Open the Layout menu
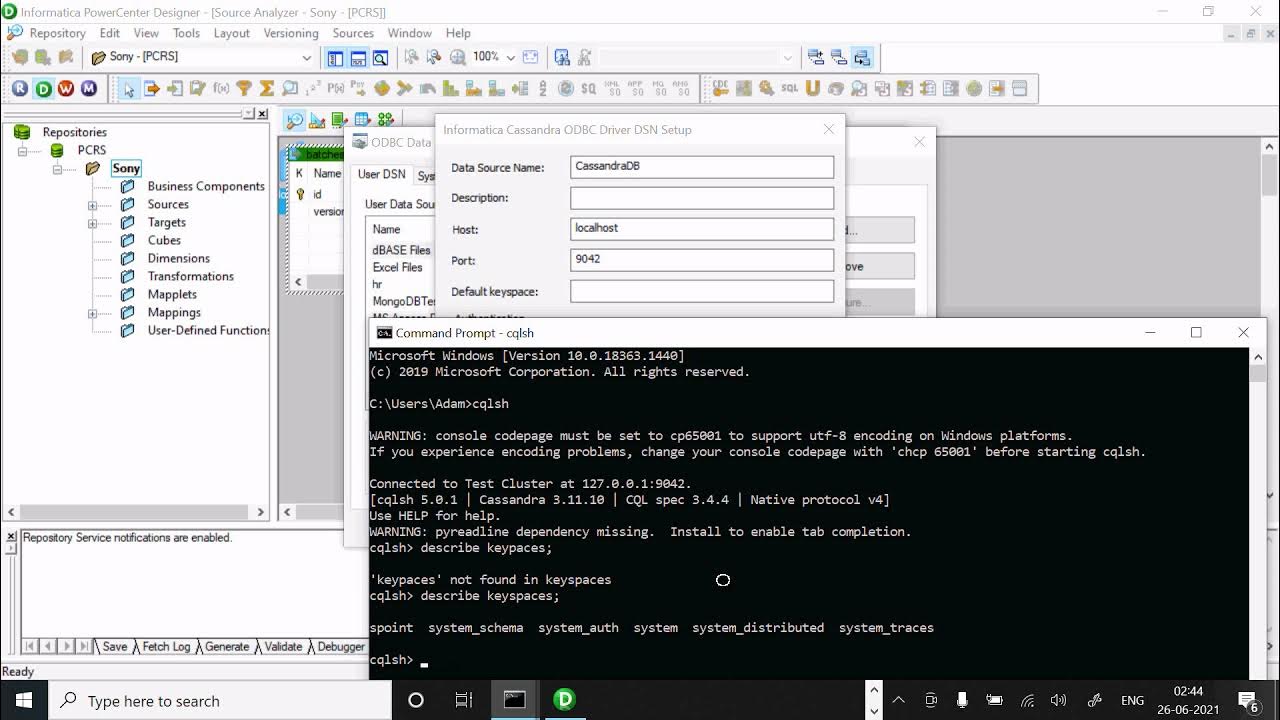 tap(231, 33)
